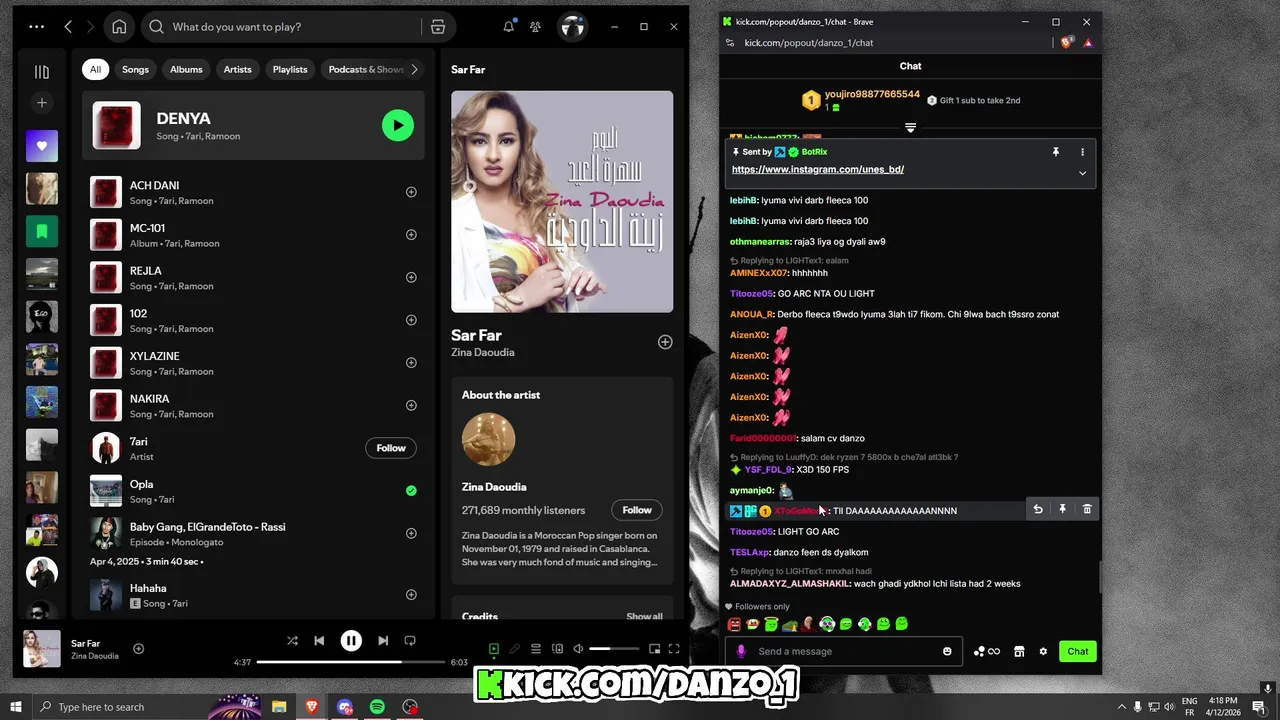Open Kick chat settings gear
Image resolution: width=1280 pixels, height=720 pixels.
pos(1043,651)
